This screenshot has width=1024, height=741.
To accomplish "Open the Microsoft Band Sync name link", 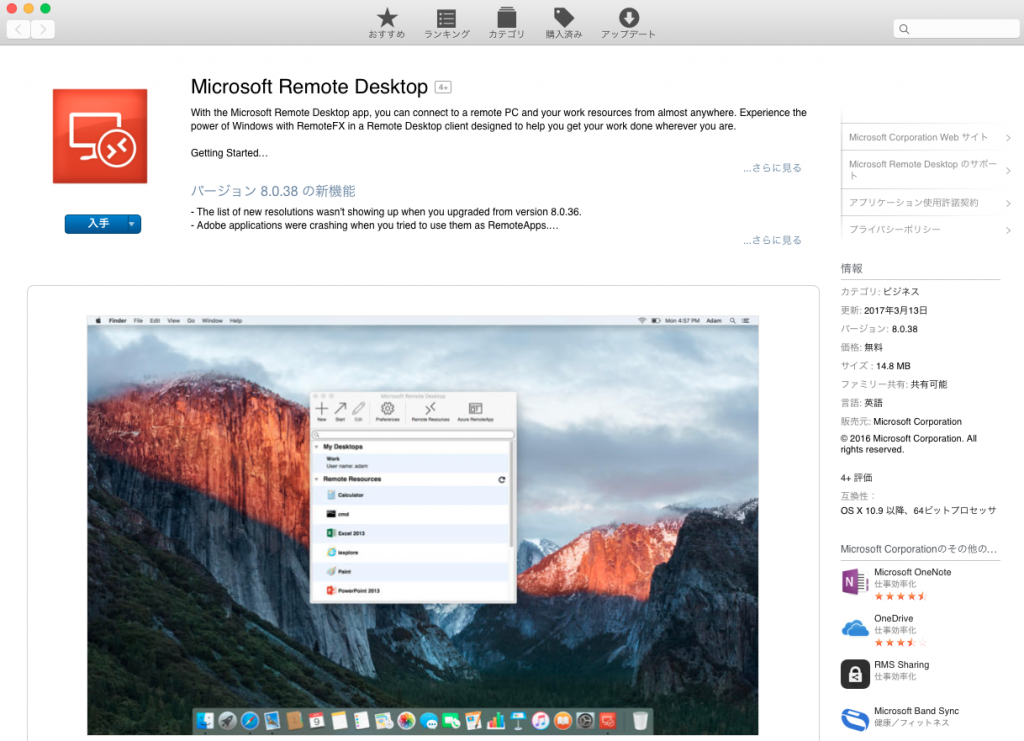I will click(x=916, y=711).
